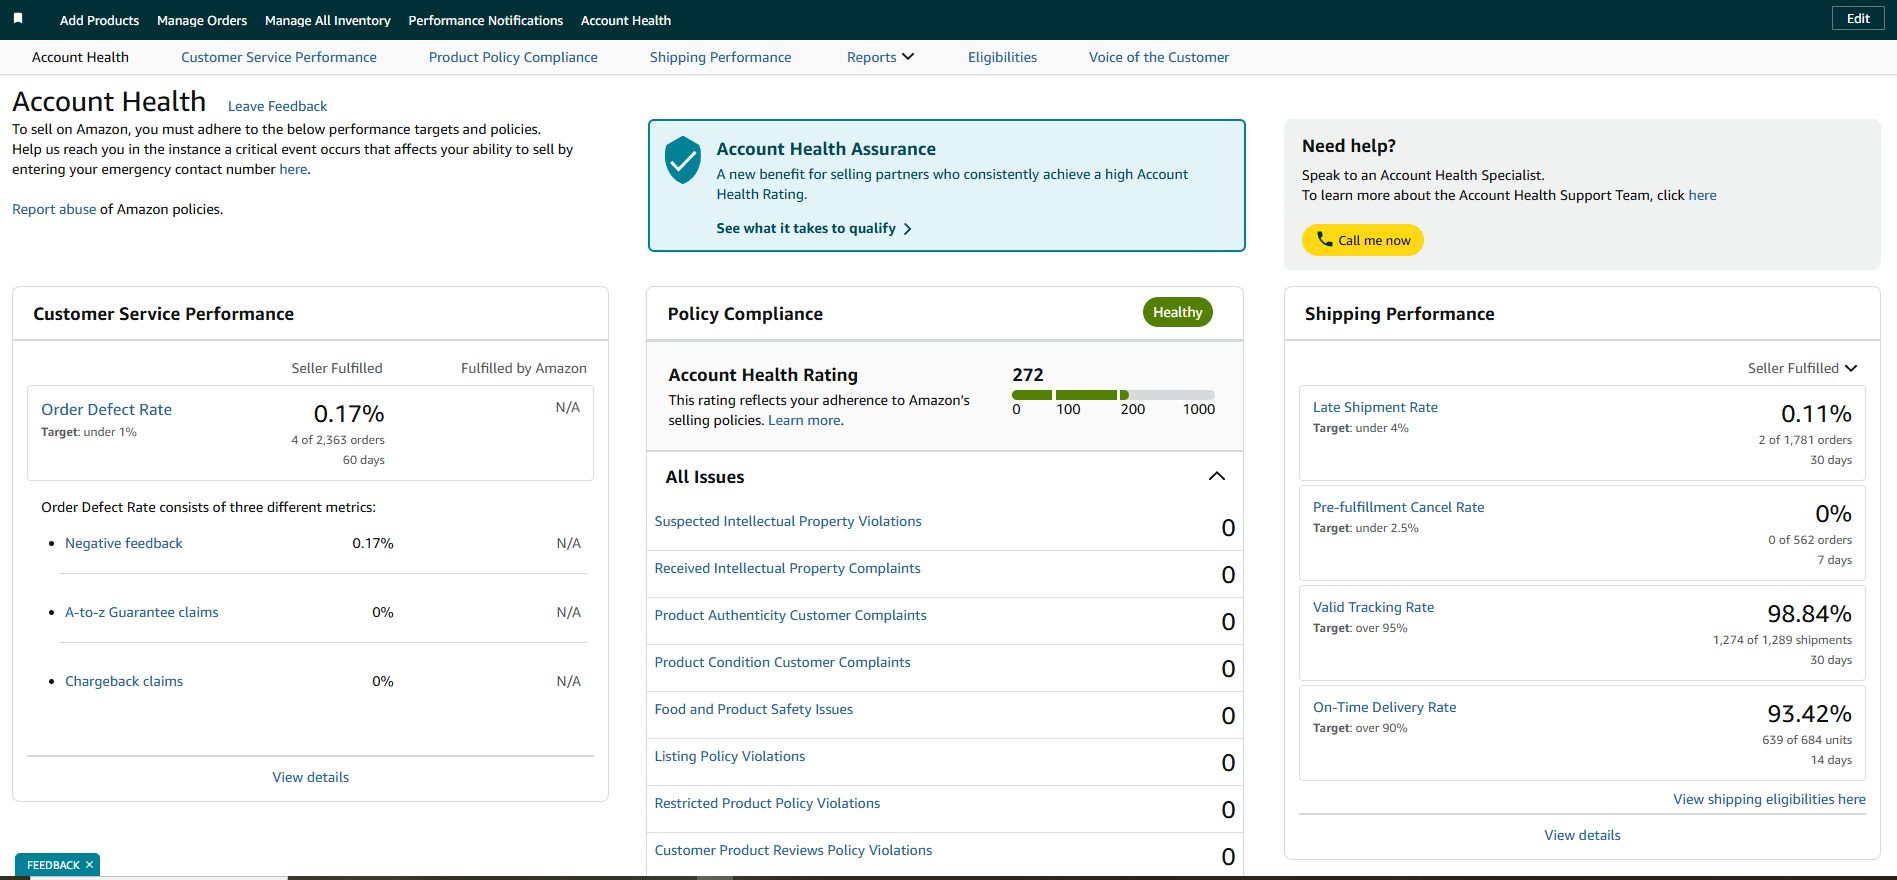Click the '4 of 2,363 orders' text
Image resolution: width=1897 pixels, height=880 pixels.
338,440
